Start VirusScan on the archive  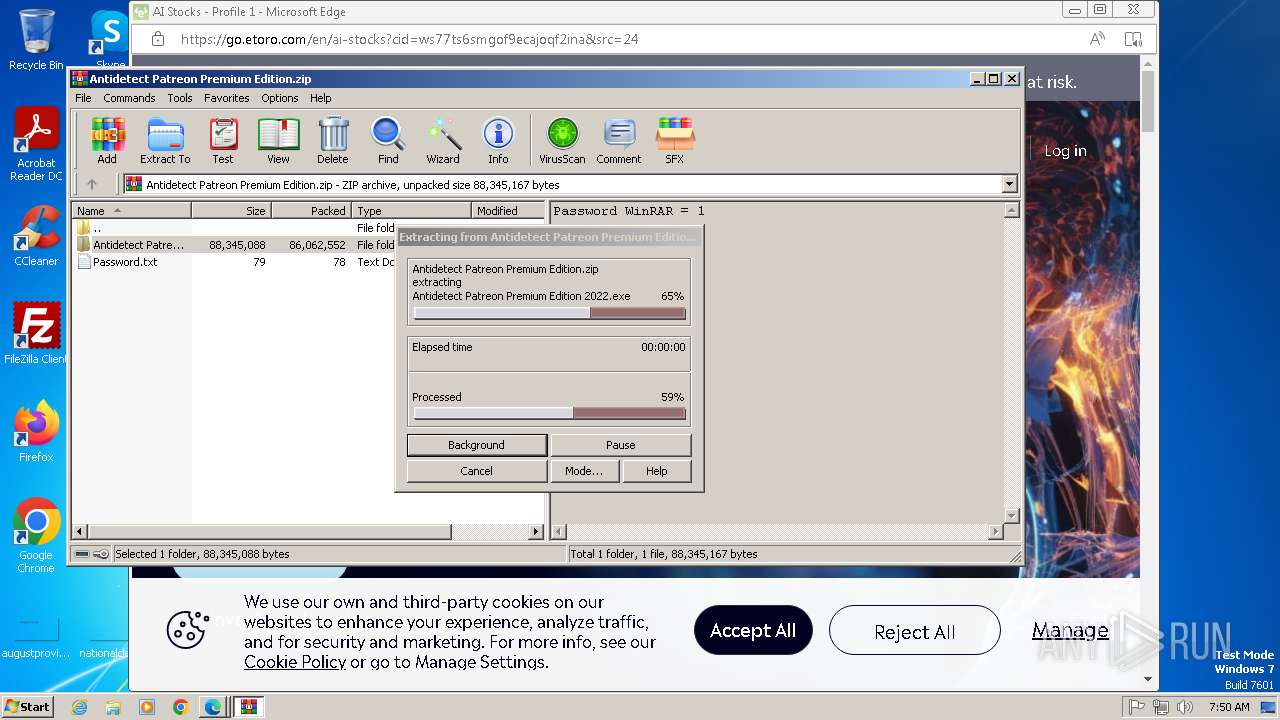pyautogui.click(x=562, y=141)
